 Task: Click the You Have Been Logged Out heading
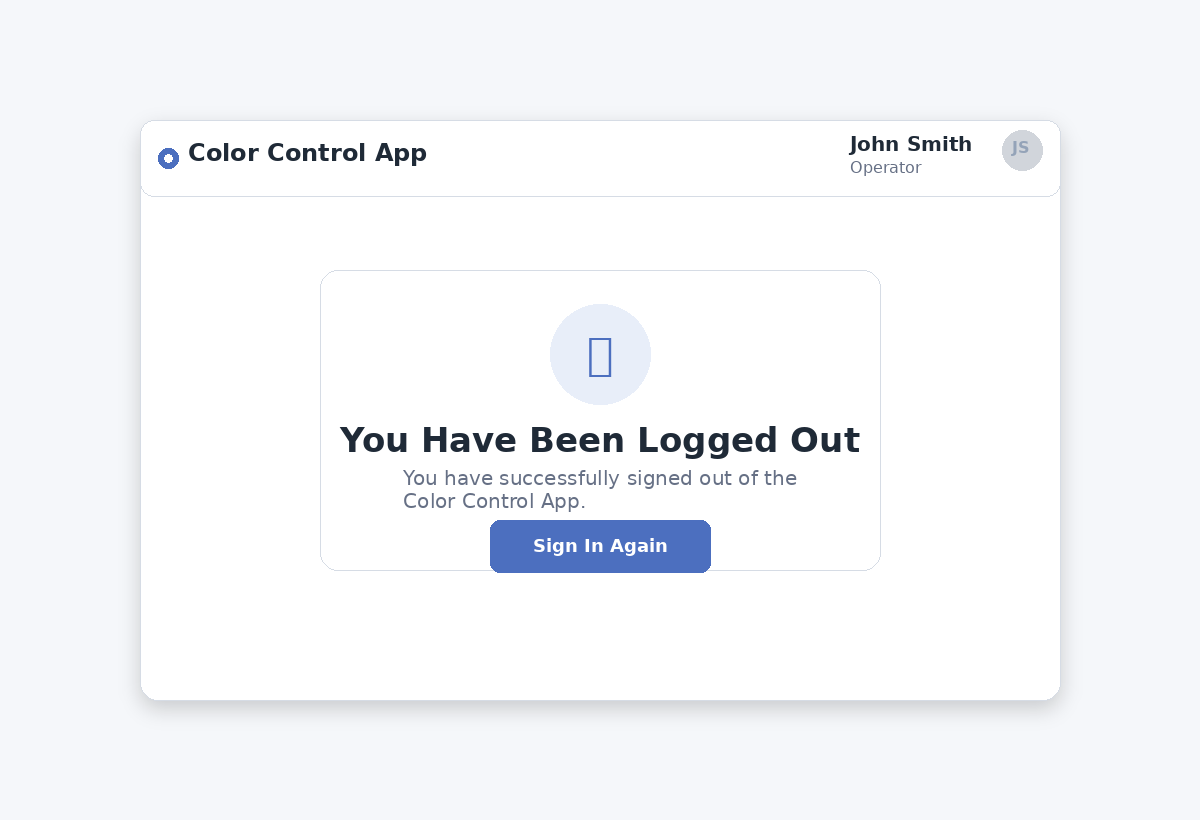[x=600, y=440]
